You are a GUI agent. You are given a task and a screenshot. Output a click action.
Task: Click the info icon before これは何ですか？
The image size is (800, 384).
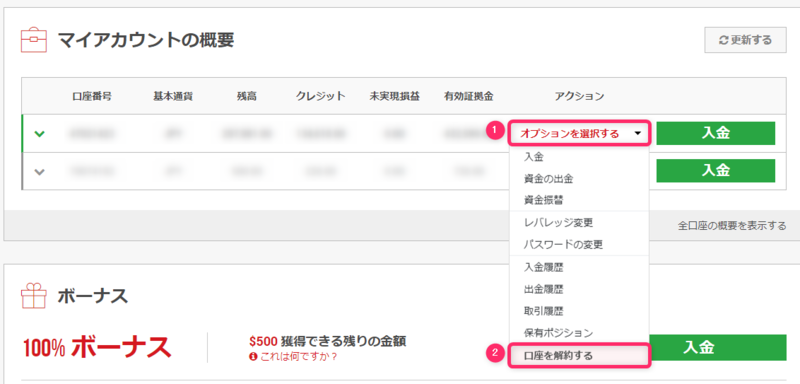tap(253, 356)
